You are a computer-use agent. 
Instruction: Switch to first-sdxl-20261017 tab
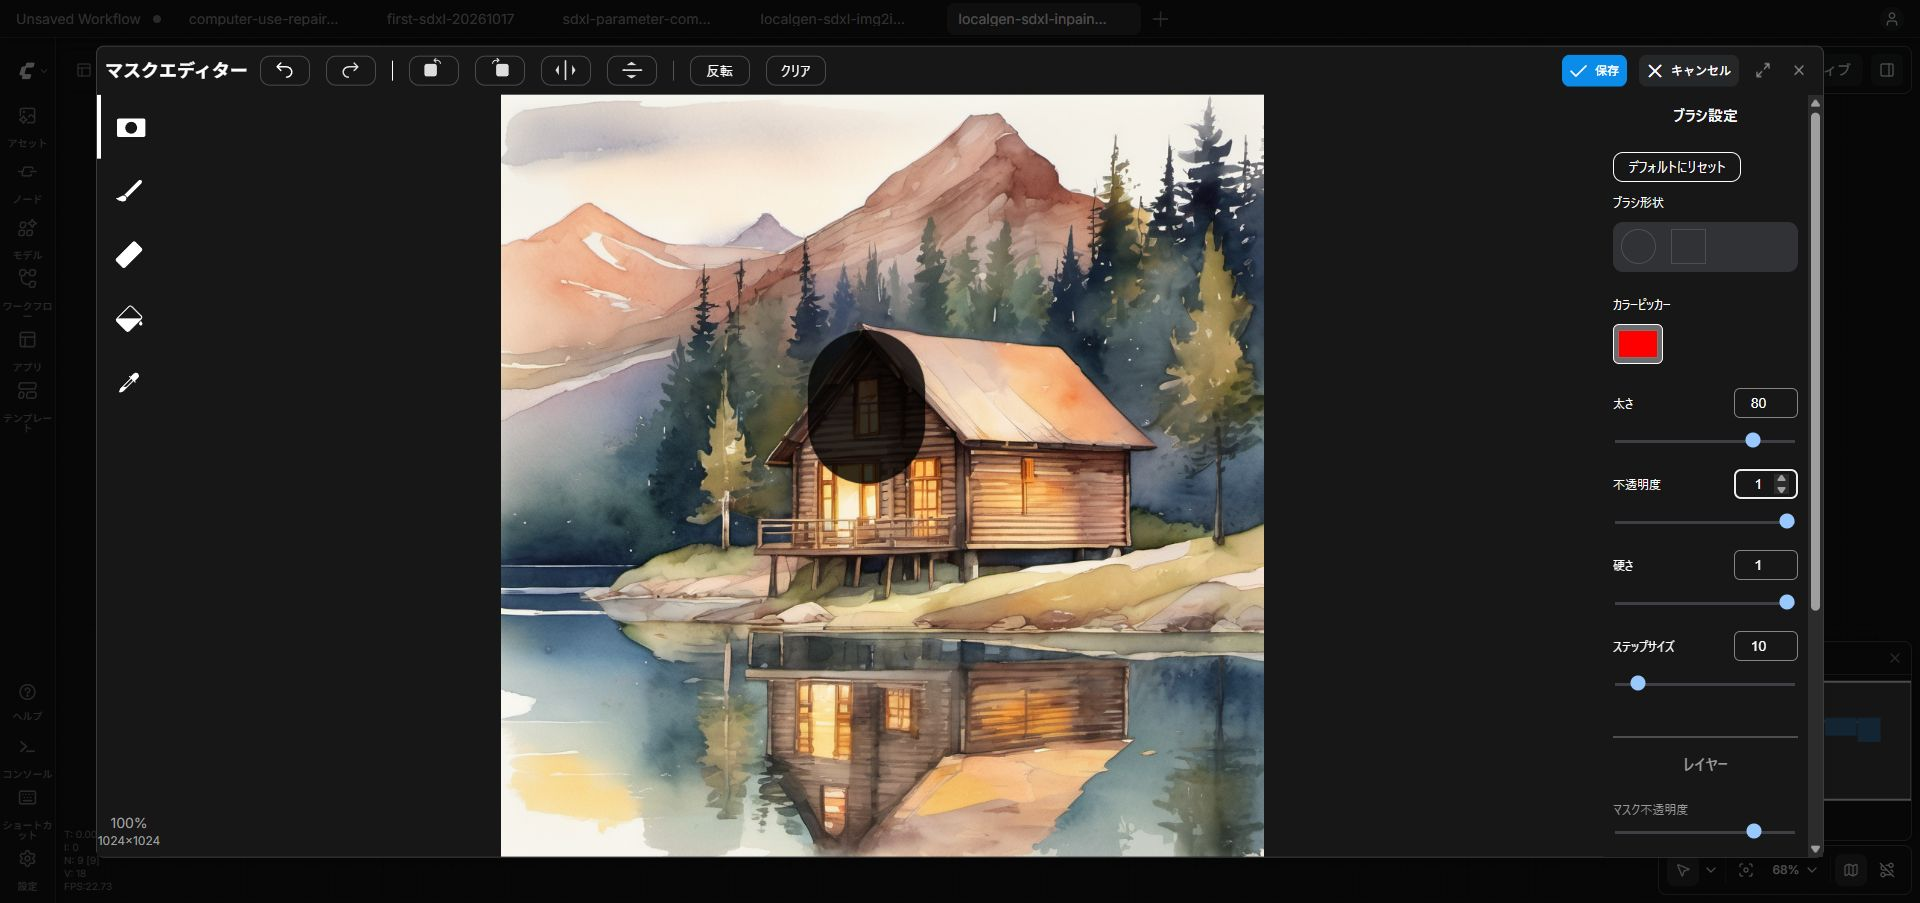450,19
